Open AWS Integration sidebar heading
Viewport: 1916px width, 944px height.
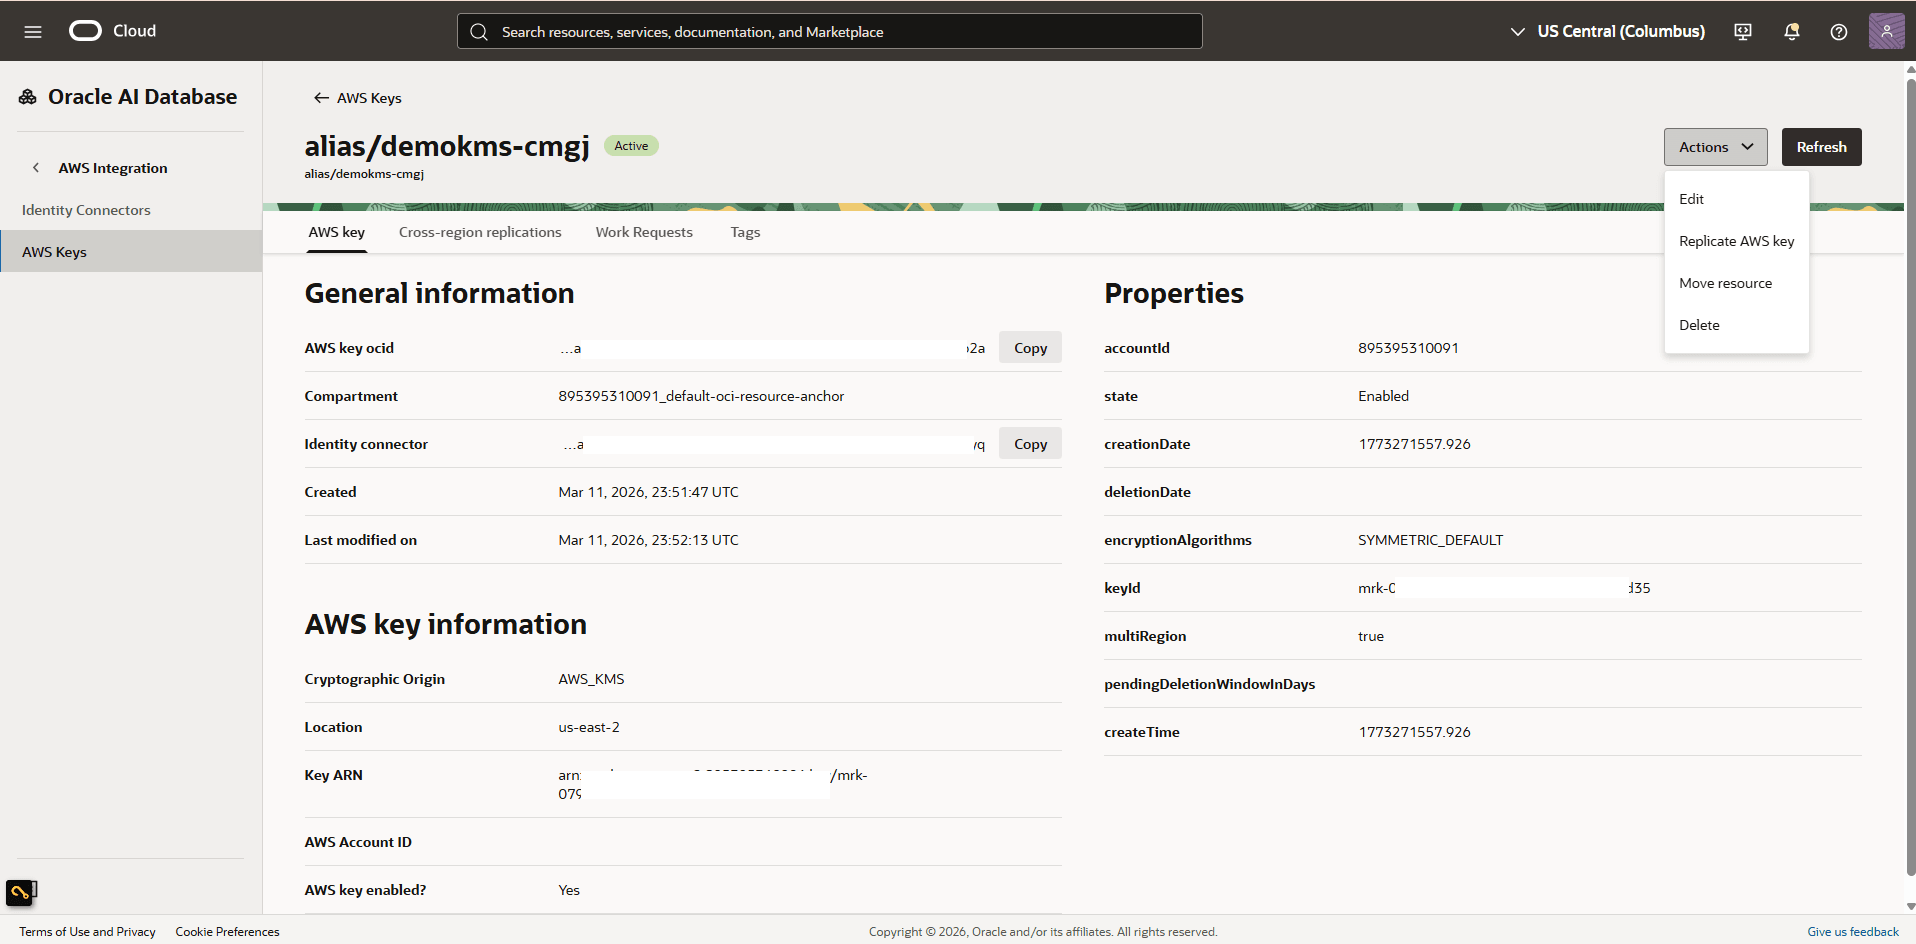click(113, 168)
